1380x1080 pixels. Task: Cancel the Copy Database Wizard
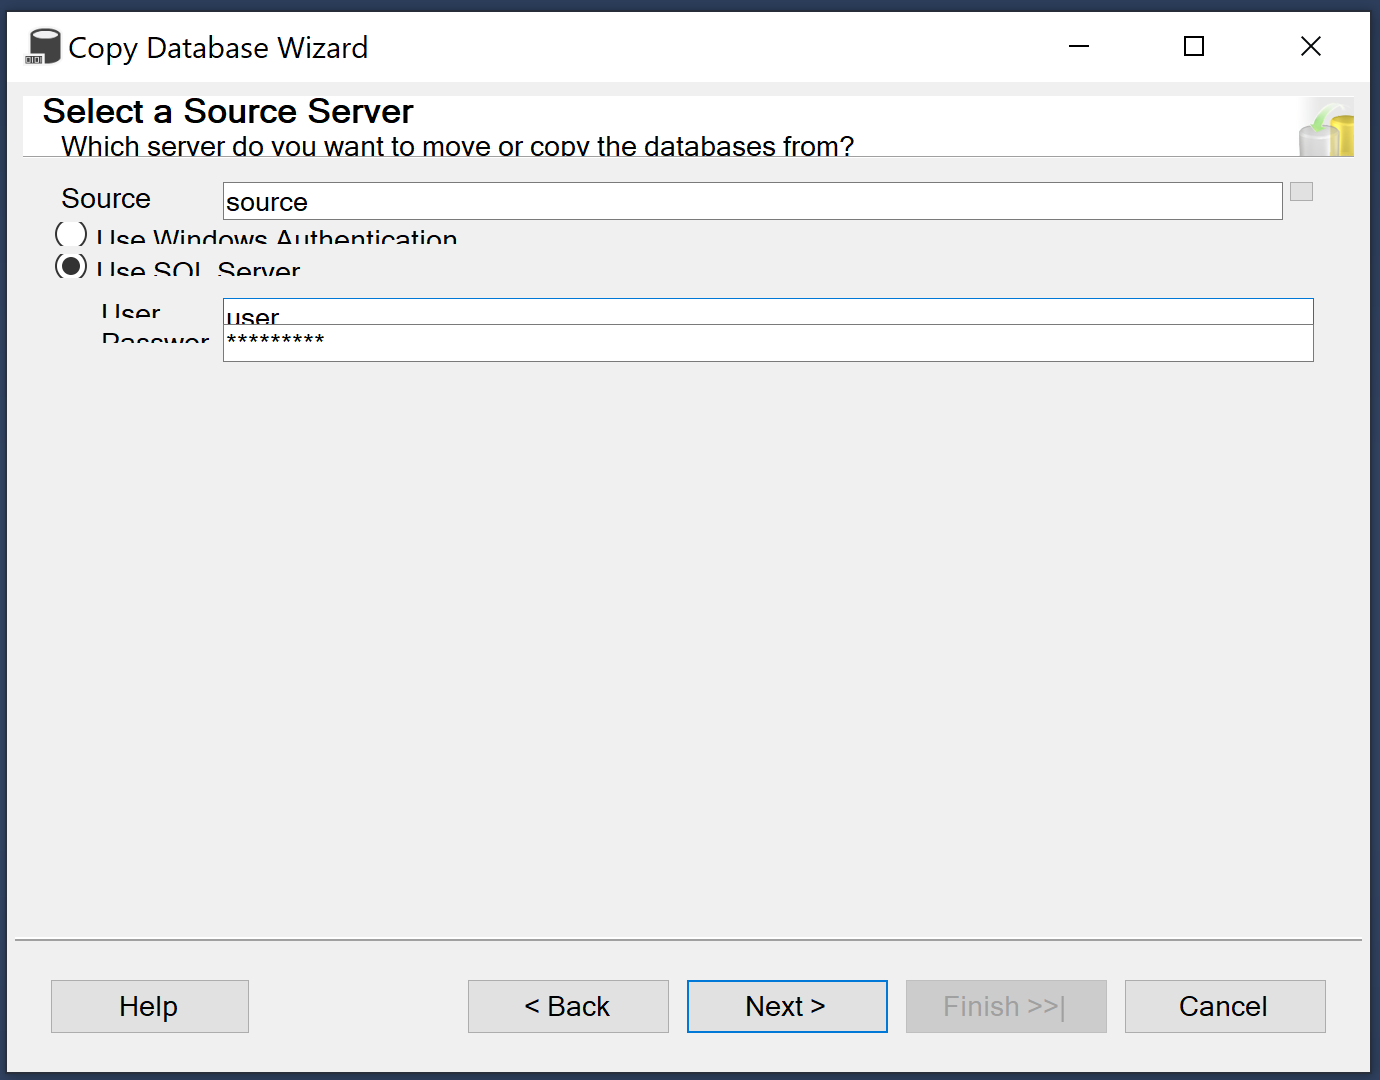click(x=1224, y=1006)
